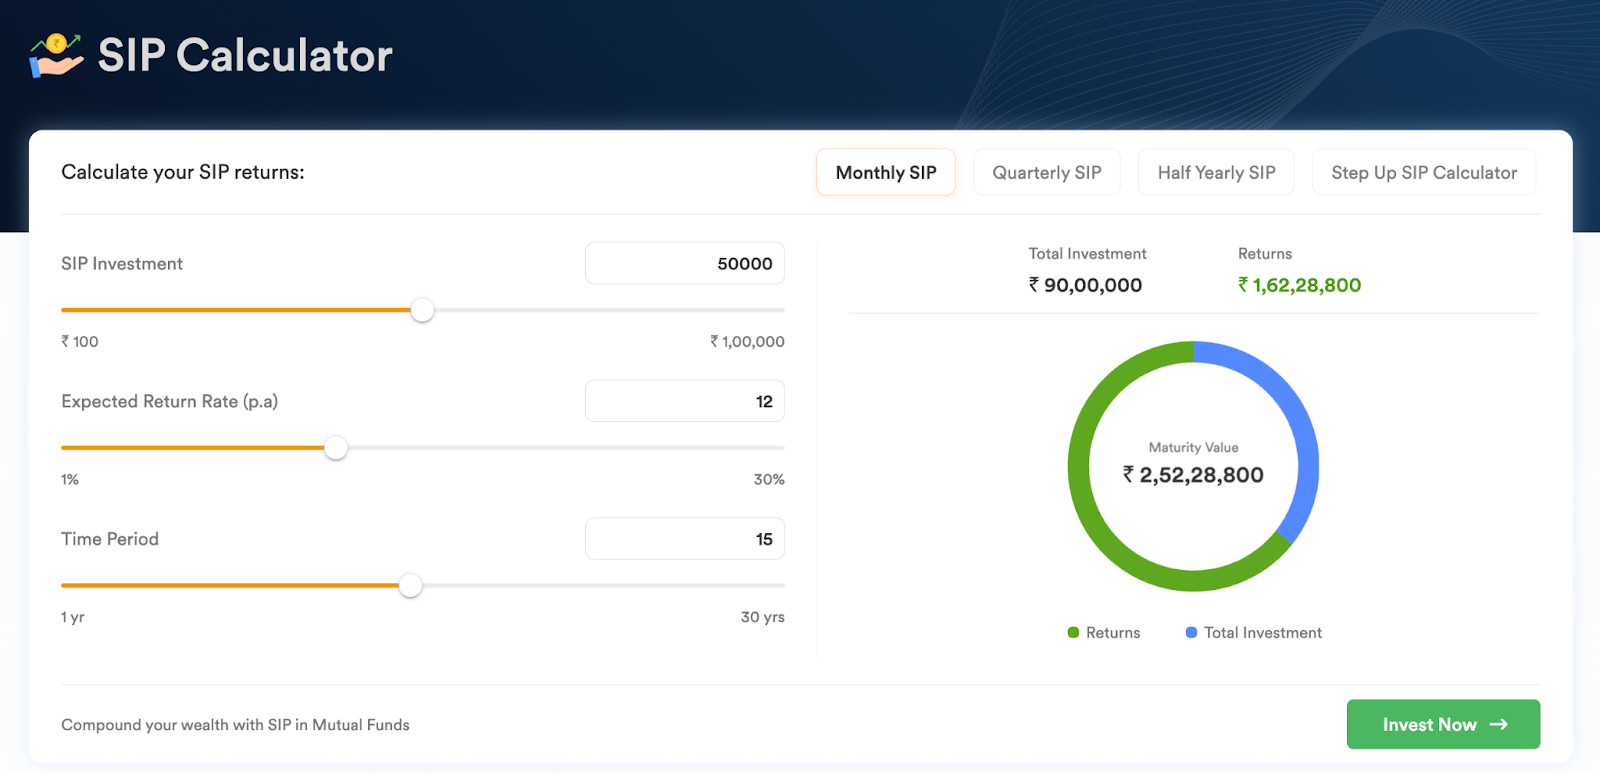Click the '₹ 1,00,000' maximum investment label
This screenshot has width=1600, height=773.
coord(747,341)
